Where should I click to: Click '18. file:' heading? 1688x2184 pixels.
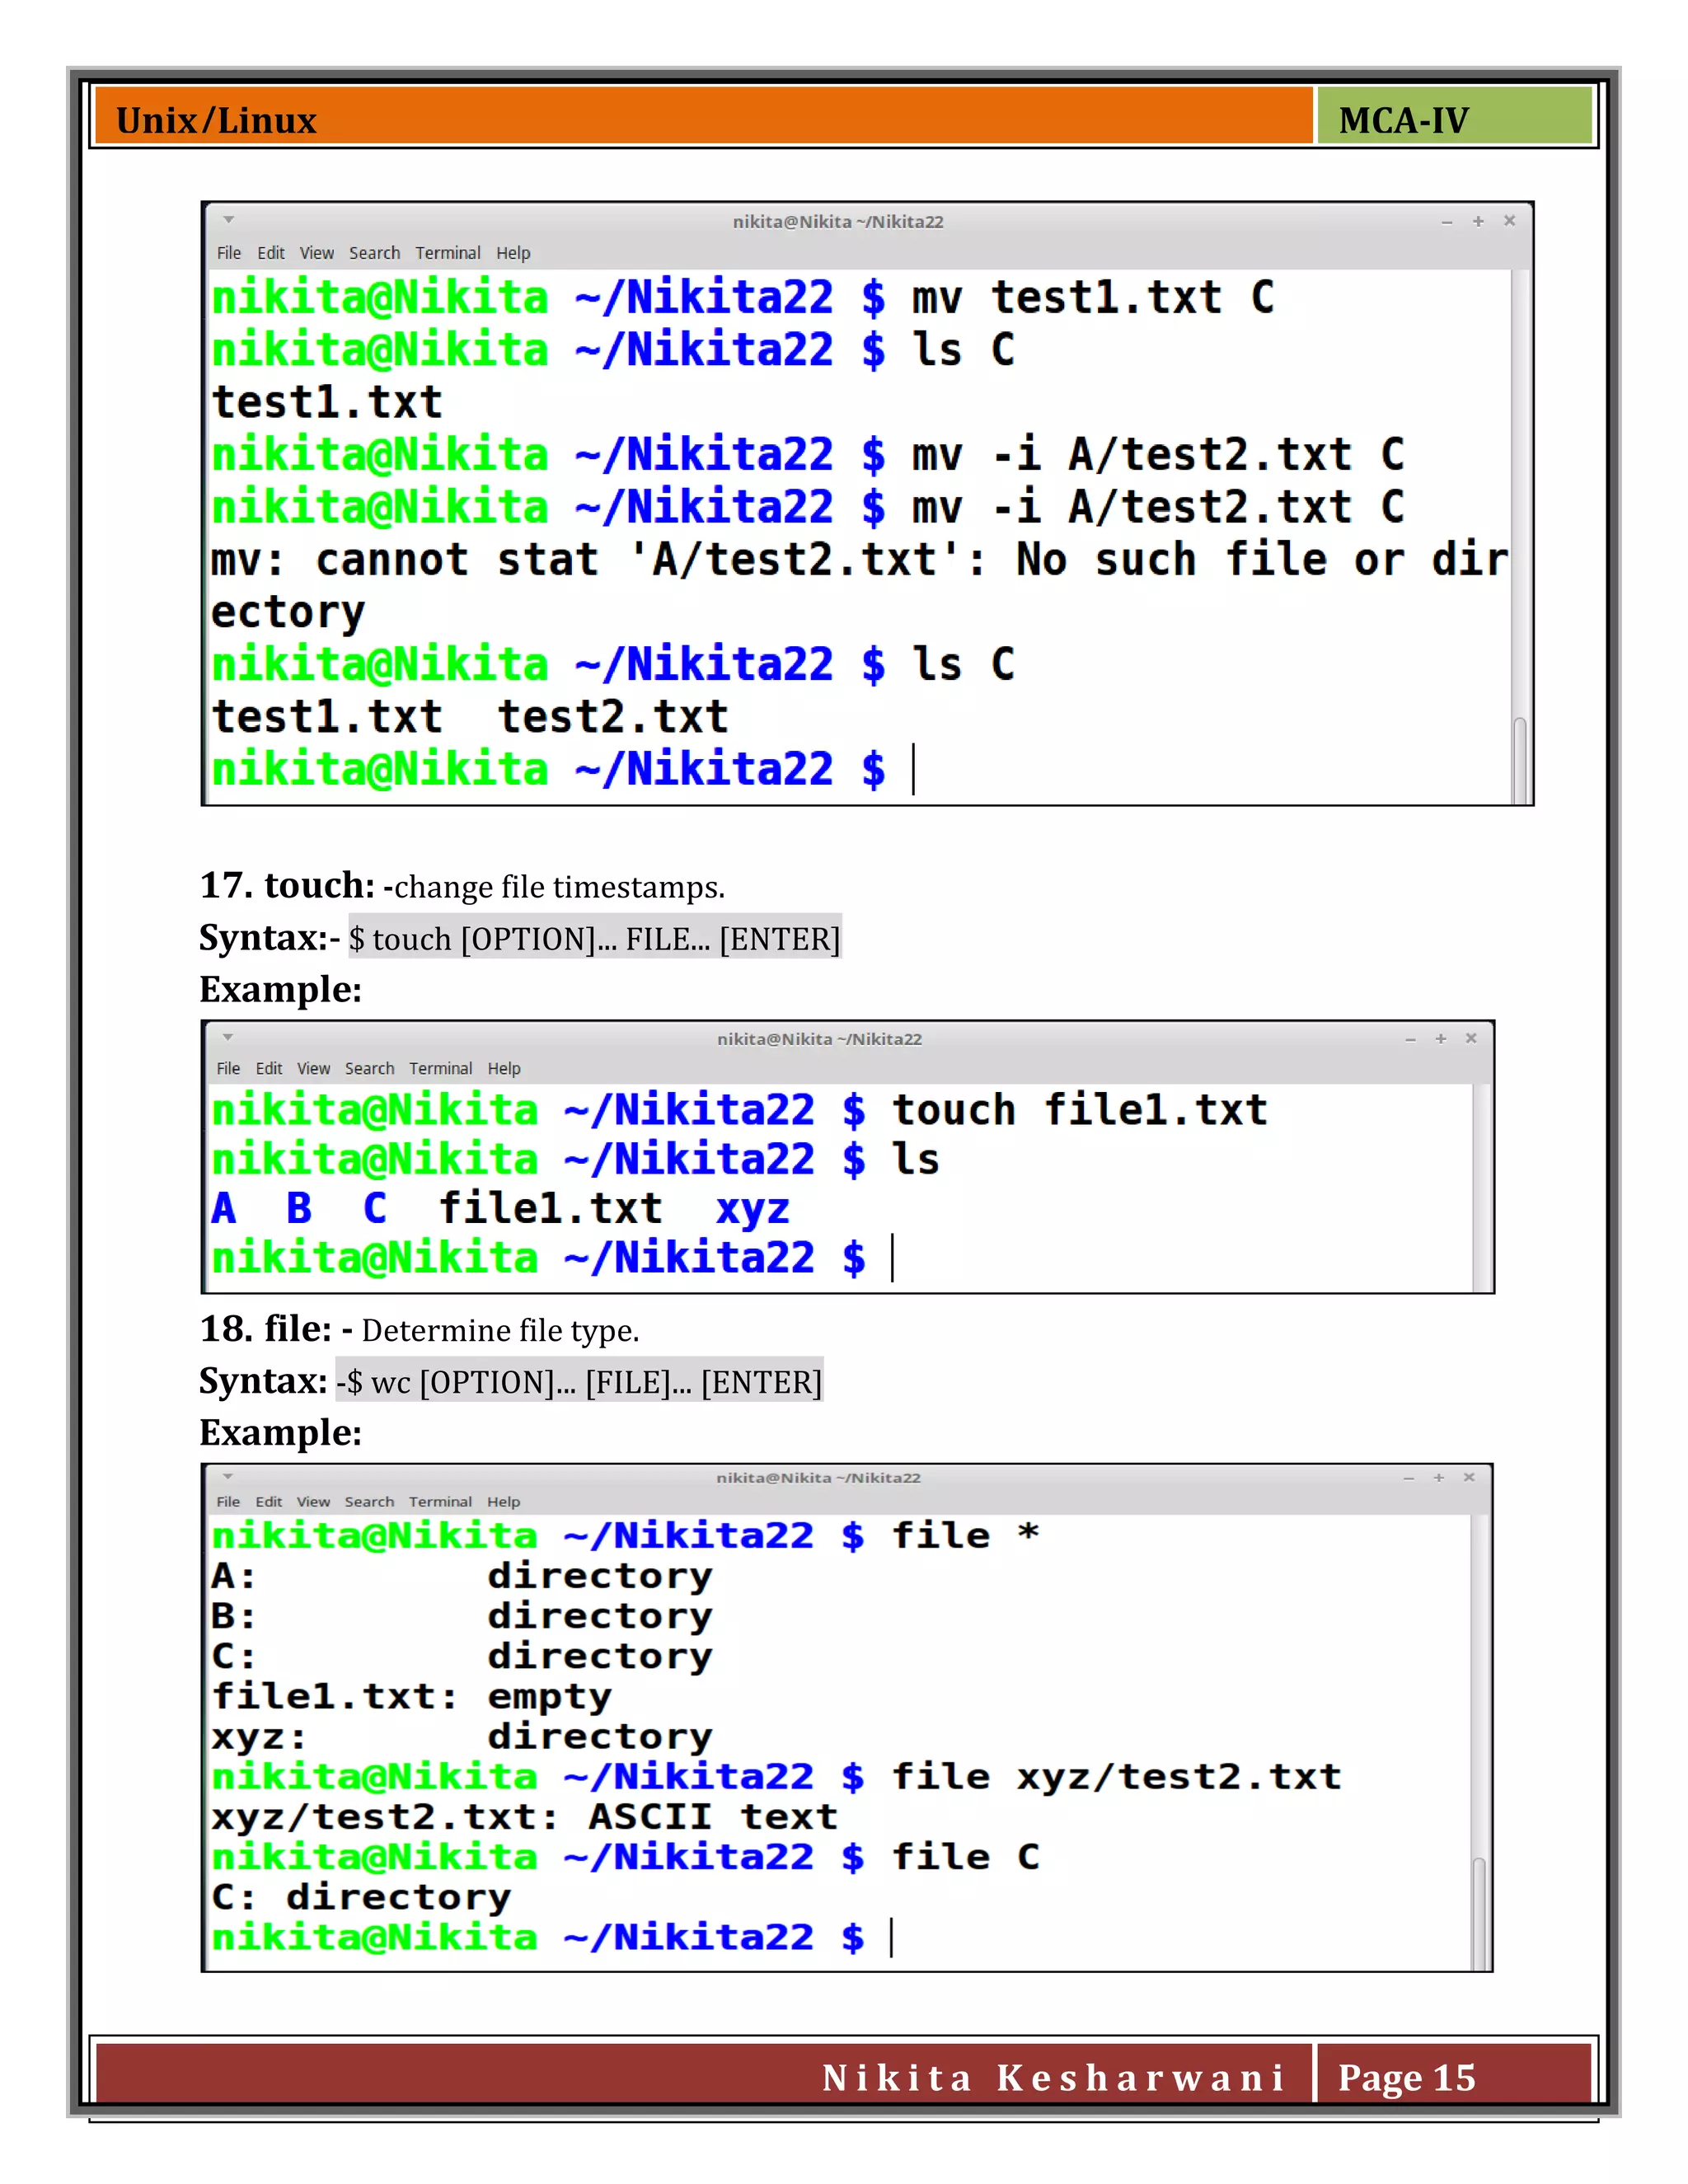click(x=266, y=1328)
